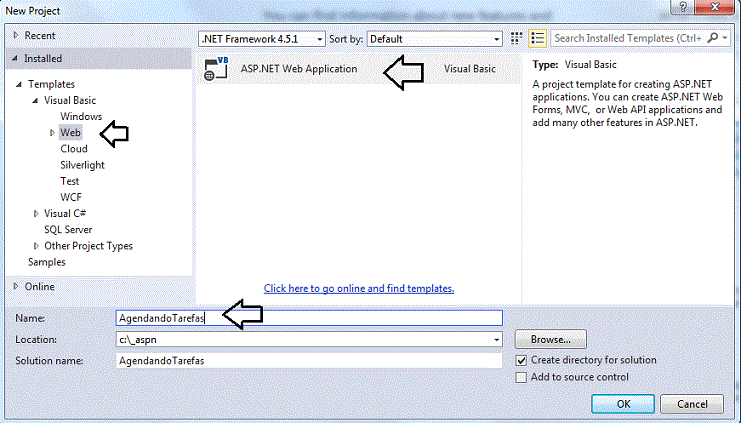This screenshot has width=741, height=423.
Task: Select ASP.NET Web Application template
Action: 359,69
